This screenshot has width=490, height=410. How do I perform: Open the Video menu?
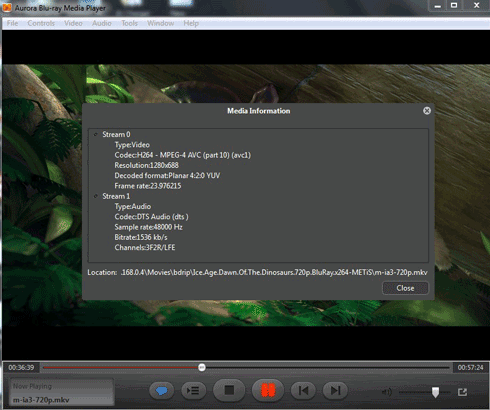coord(73,23)
